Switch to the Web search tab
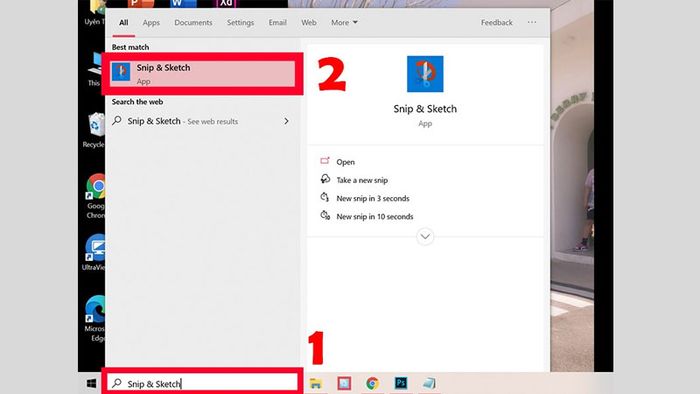700x394 pixels. [308, 22]
